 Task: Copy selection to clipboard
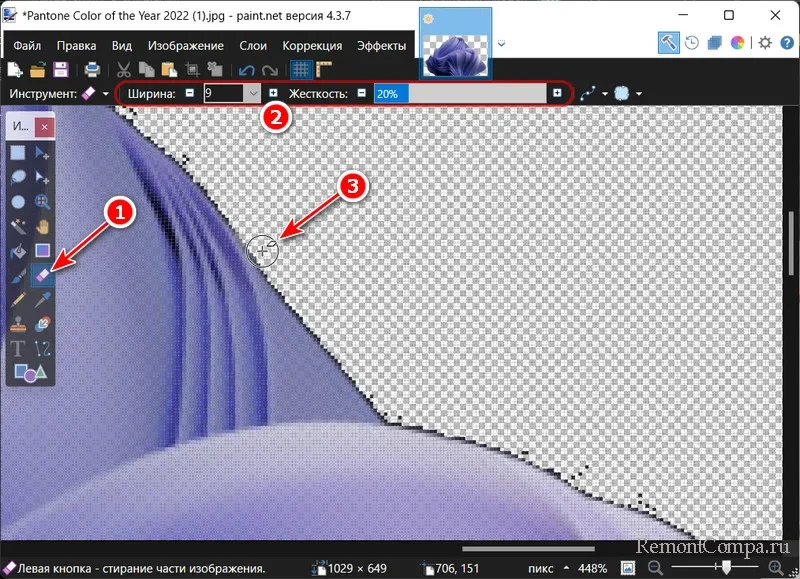(x=146, y=69)
